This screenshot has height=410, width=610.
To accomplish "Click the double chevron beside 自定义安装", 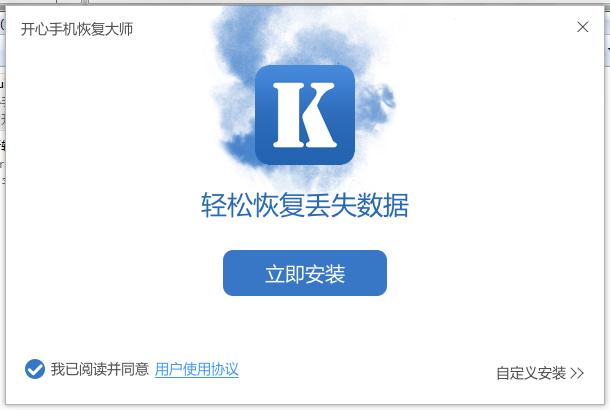I will (577, 373).
